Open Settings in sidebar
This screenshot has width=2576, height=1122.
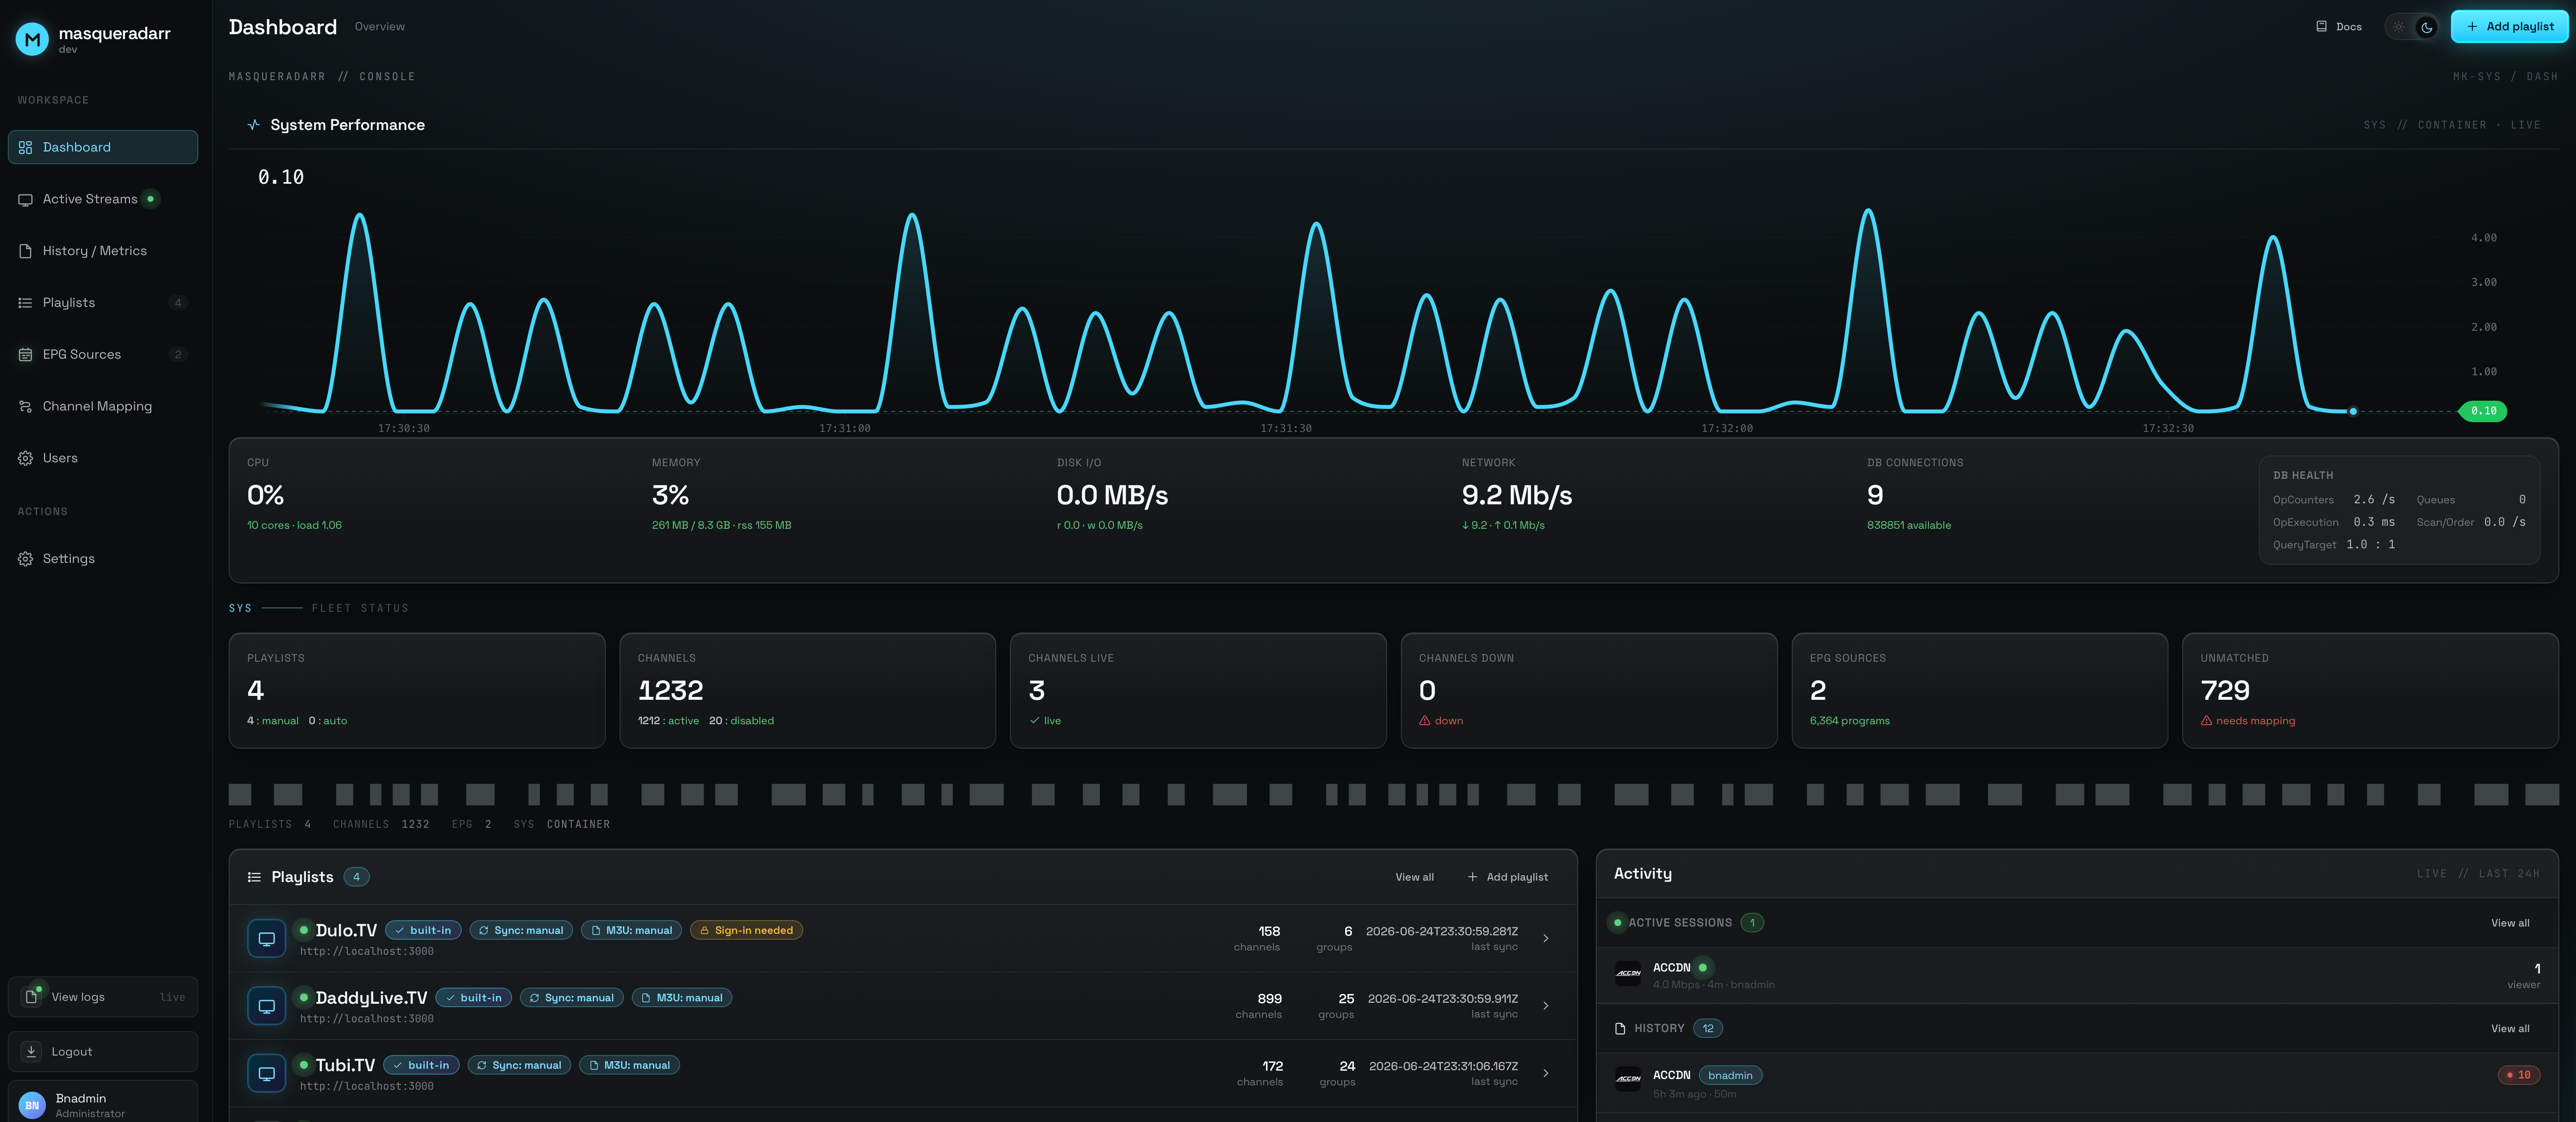(103, 559)
